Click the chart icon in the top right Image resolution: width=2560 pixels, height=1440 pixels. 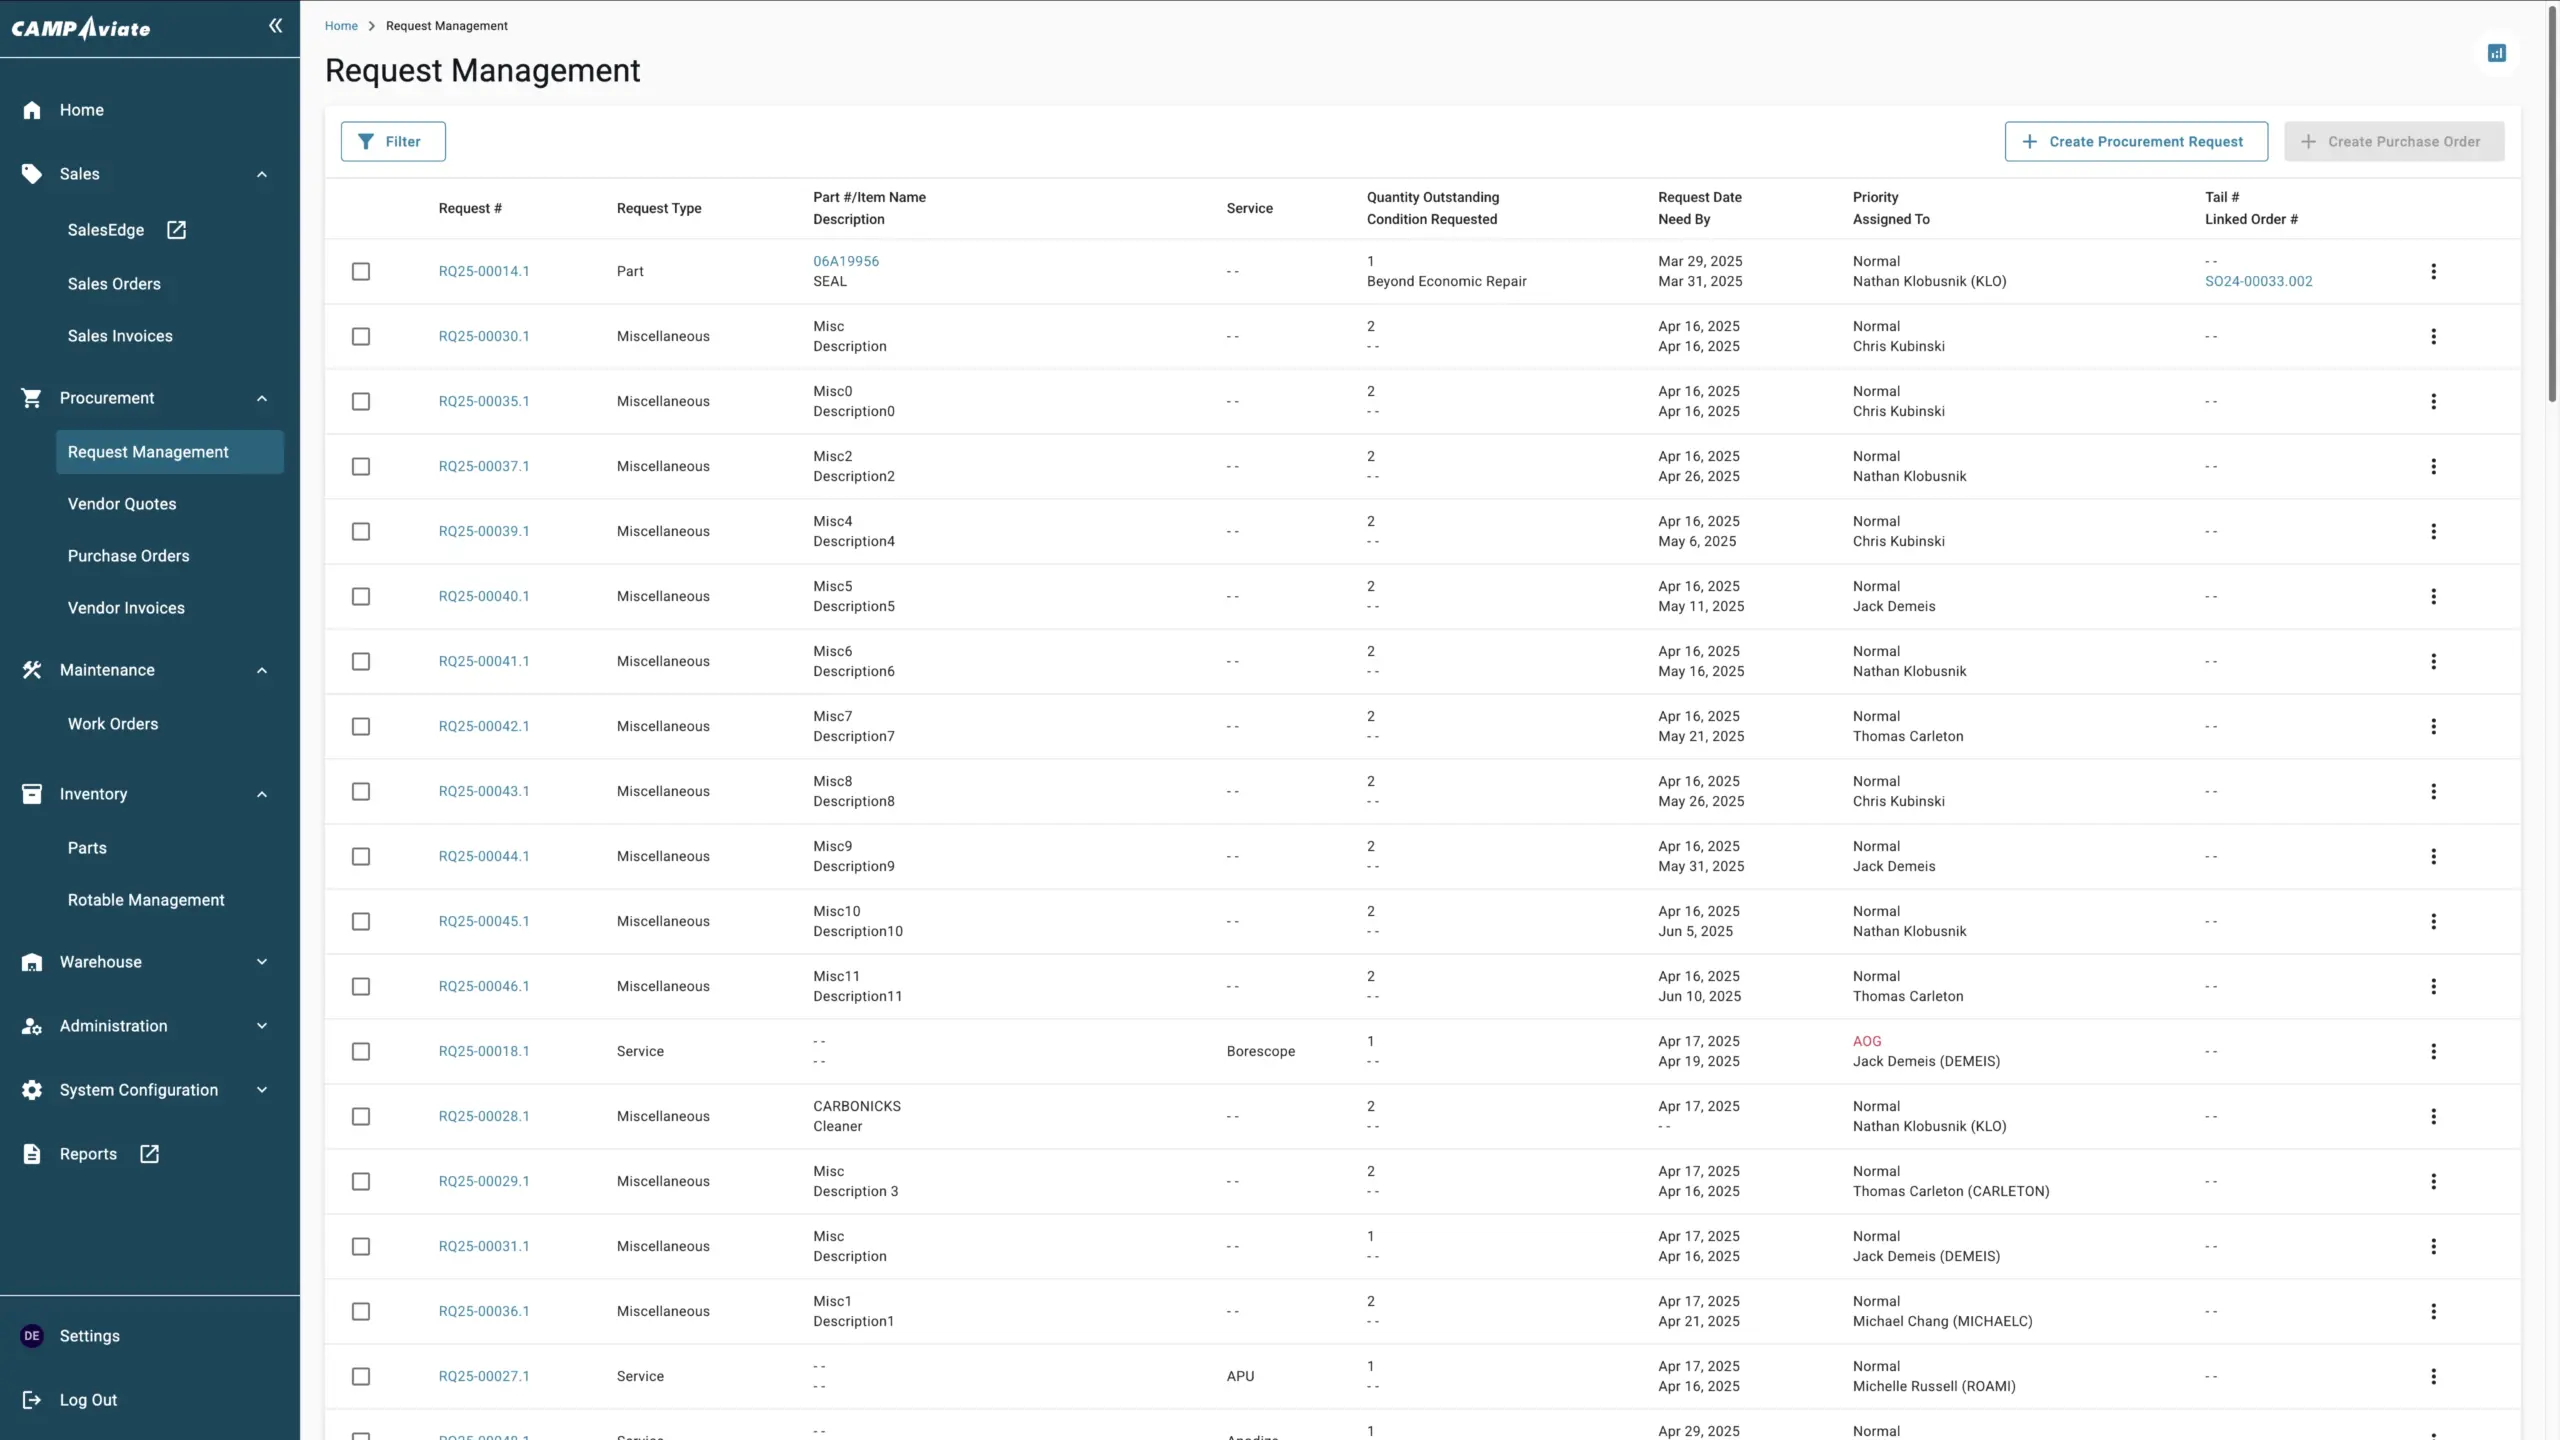[2496, 53]
